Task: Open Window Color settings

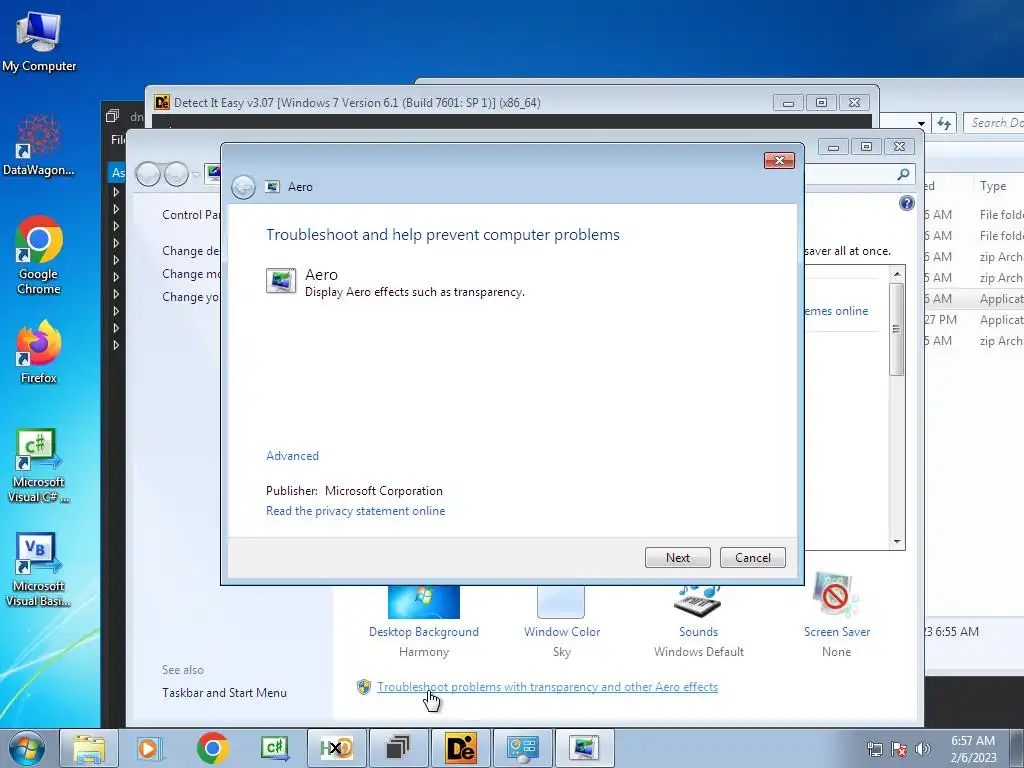Action: tap(562, 632)
